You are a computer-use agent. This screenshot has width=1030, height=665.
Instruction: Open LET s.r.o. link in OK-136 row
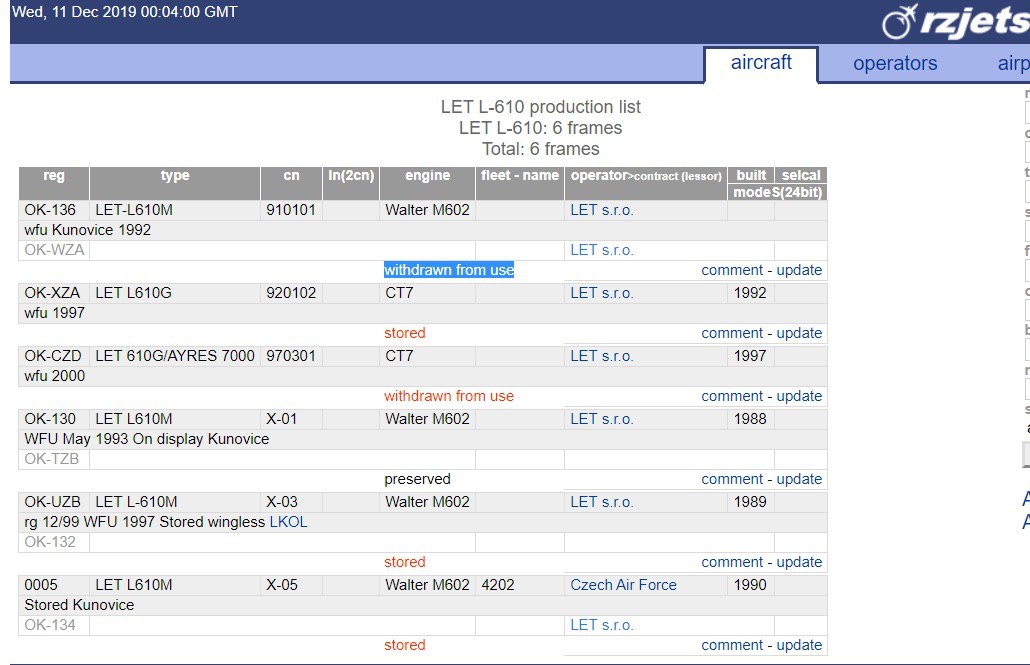coord(601,210)
